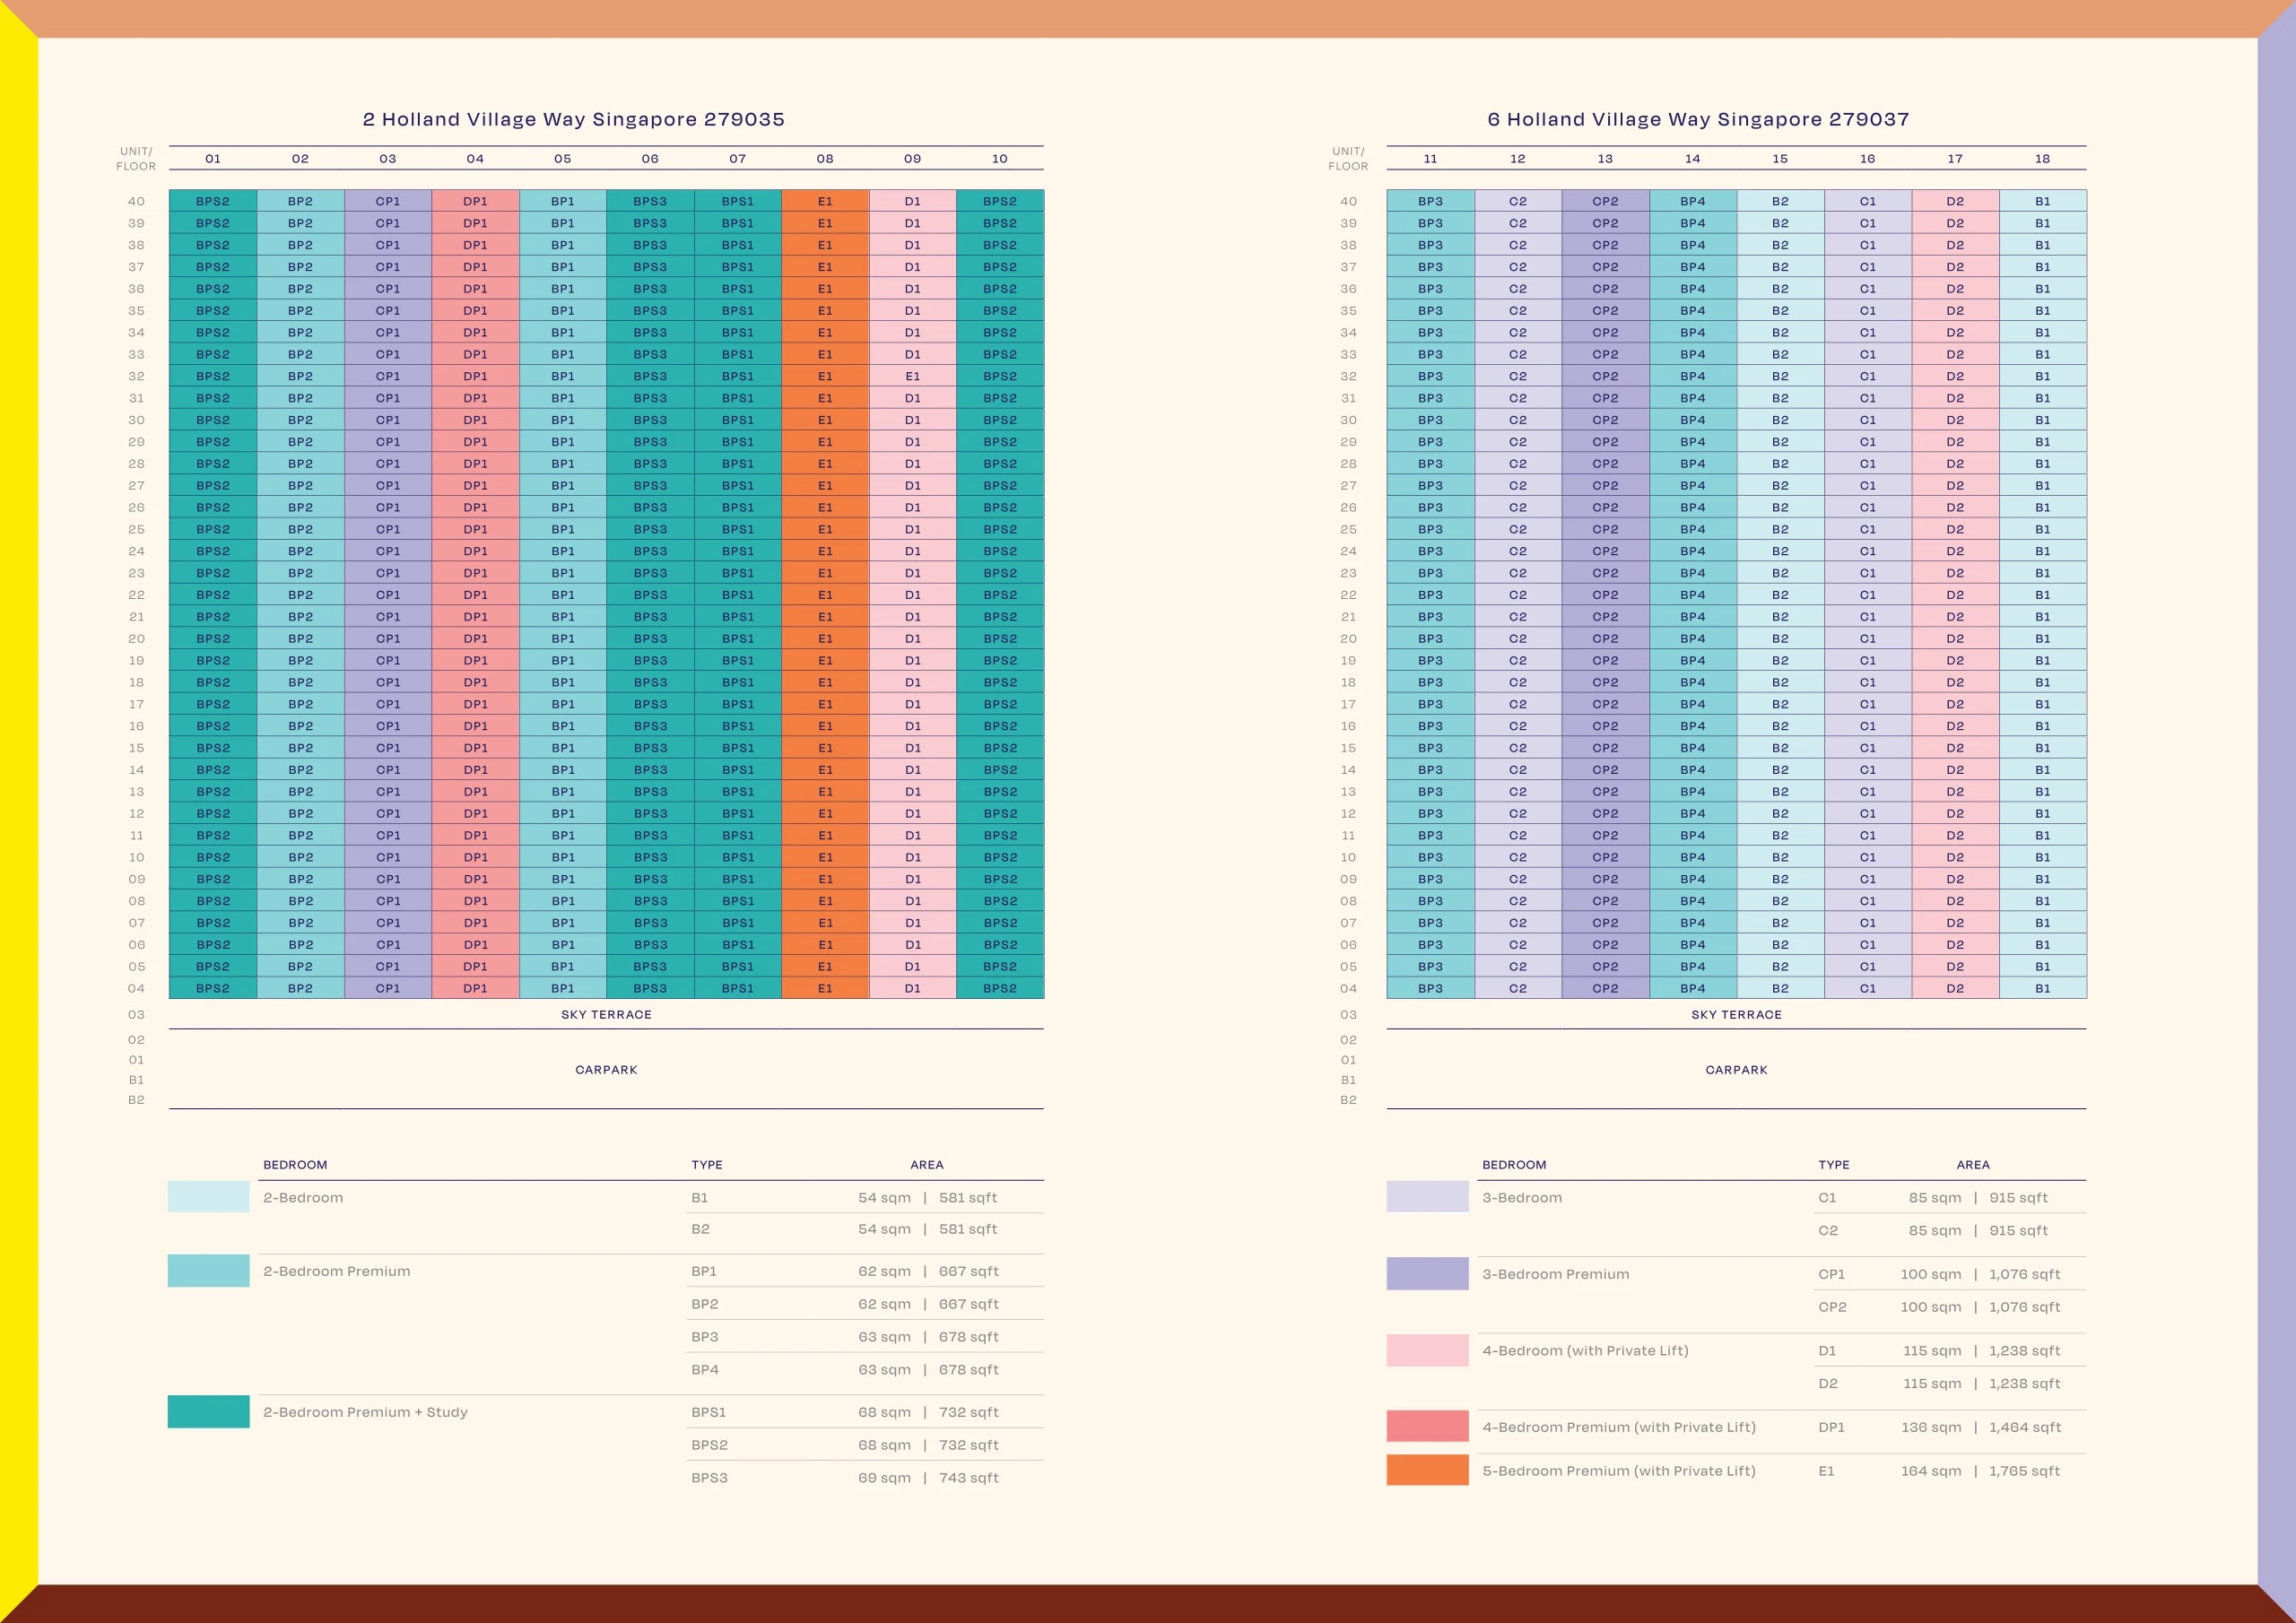2296x1623 pixels.
Task: Click the E1 cell in column 09 floor 32
Action: click(912, 376)
